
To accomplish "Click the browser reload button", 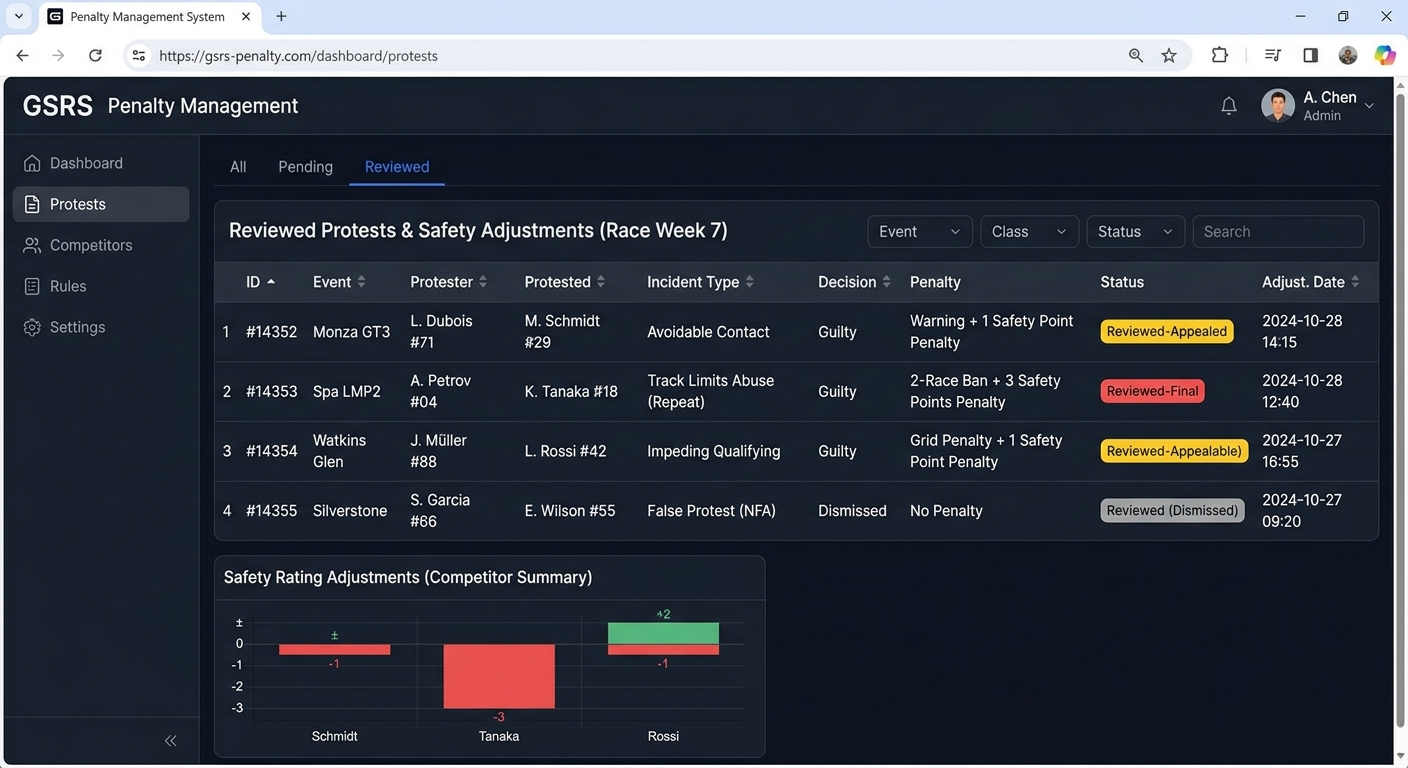I will [95, 56].
